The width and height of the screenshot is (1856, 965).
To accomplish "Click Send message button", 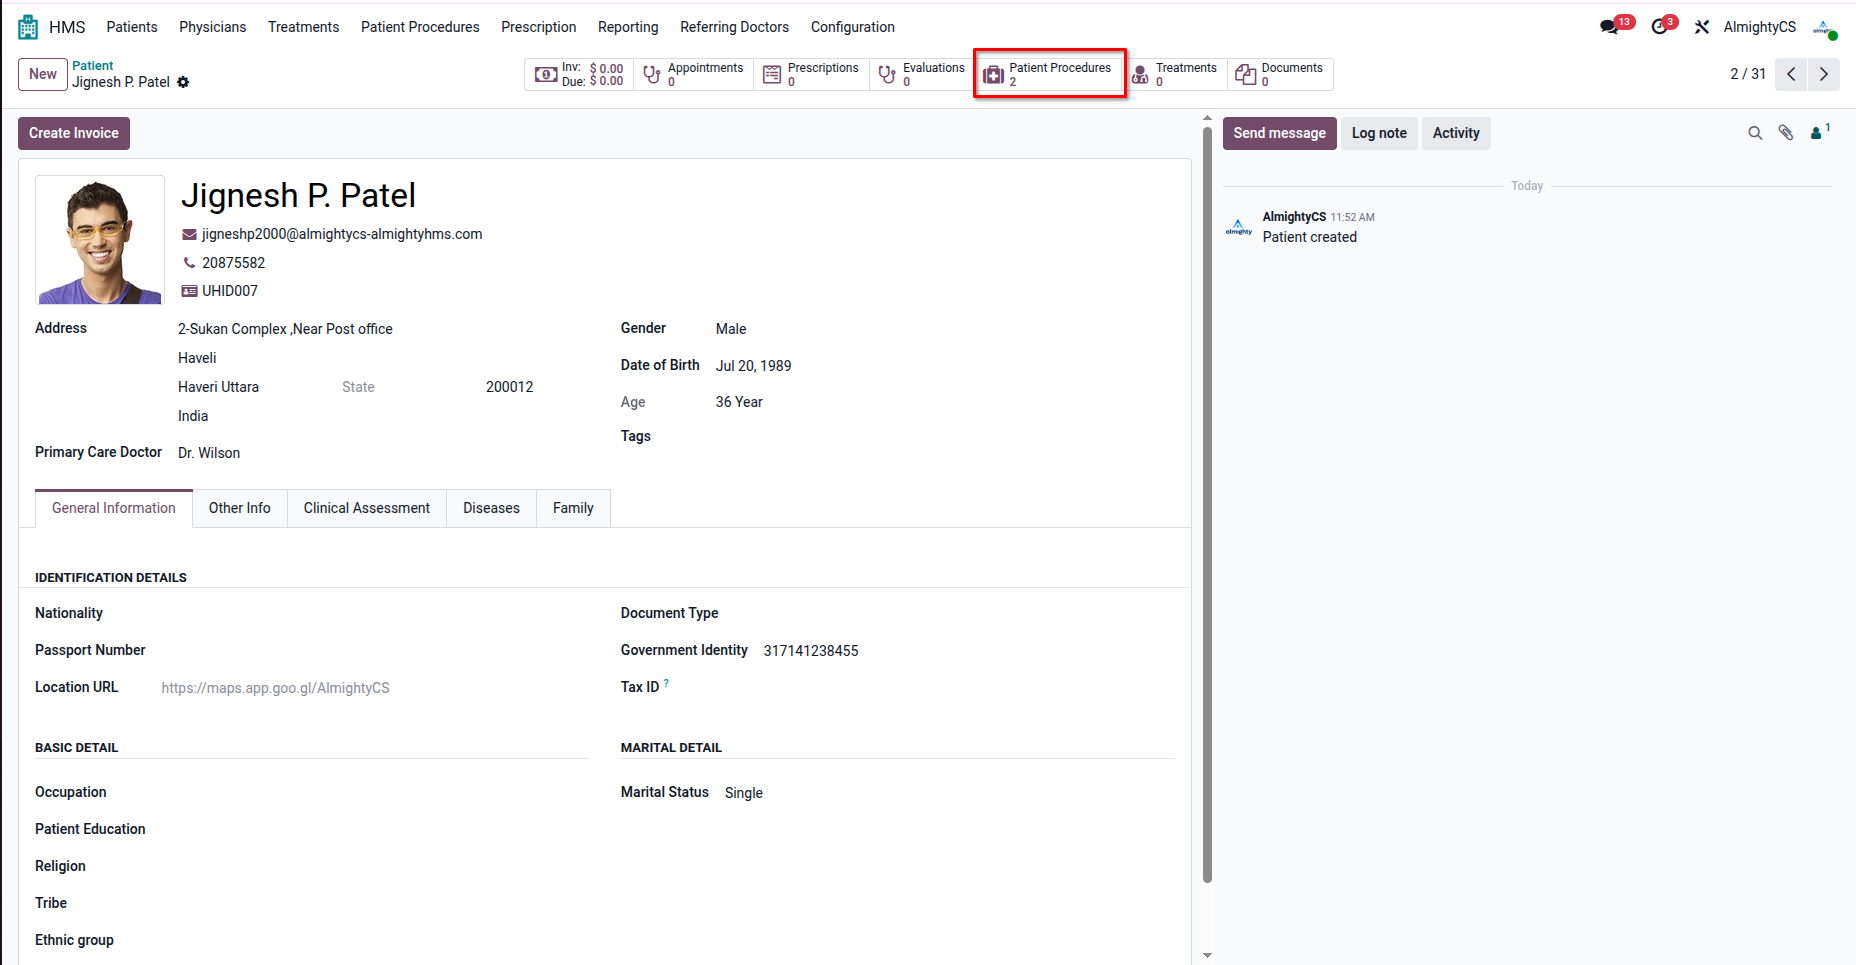I will click(x=1279, y=133).
